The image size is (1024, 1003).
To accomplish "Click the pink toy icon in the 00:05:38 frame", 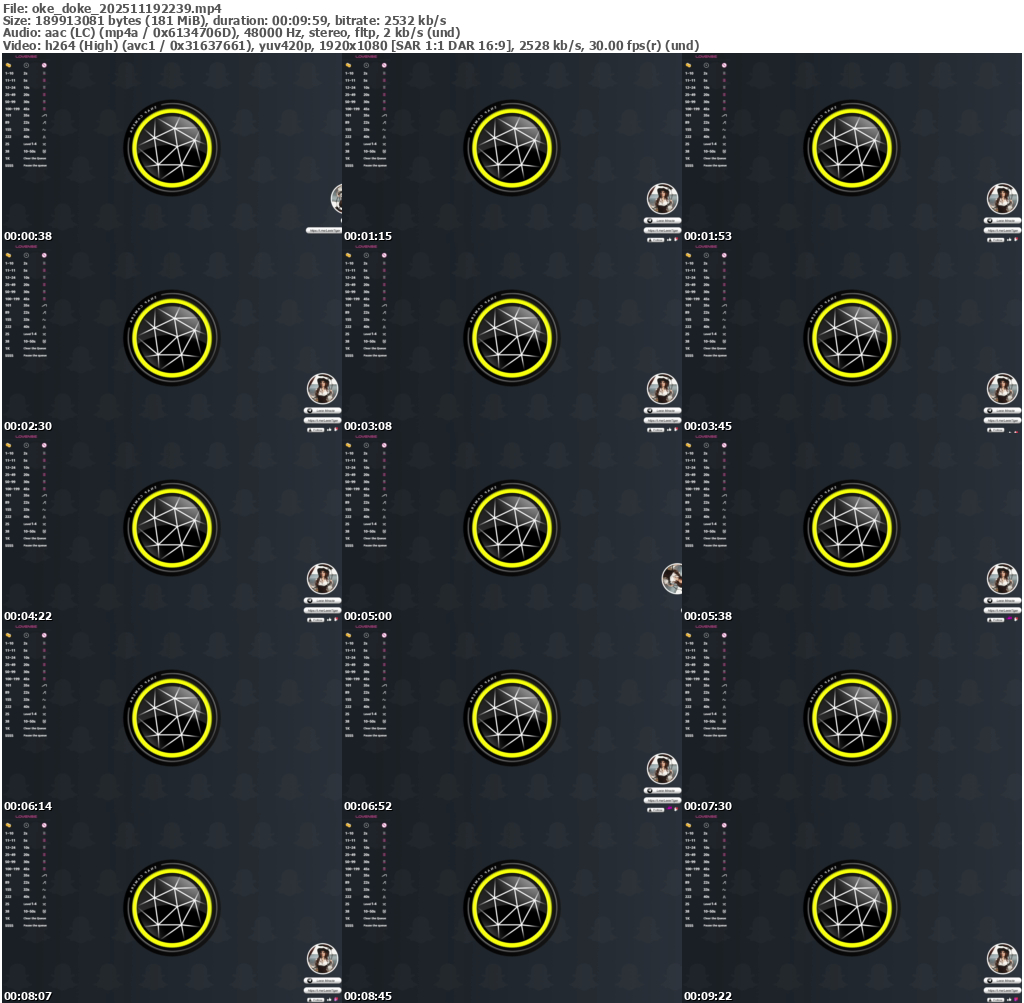I will point(724,445).
